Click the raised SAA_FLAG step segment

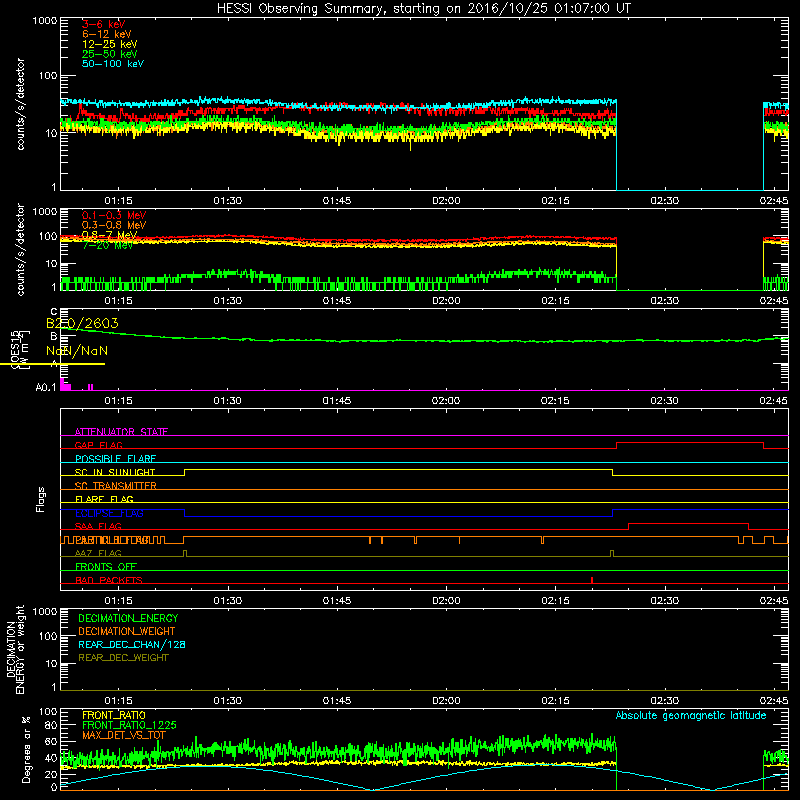pyautogui.click(x=688, y=523)
